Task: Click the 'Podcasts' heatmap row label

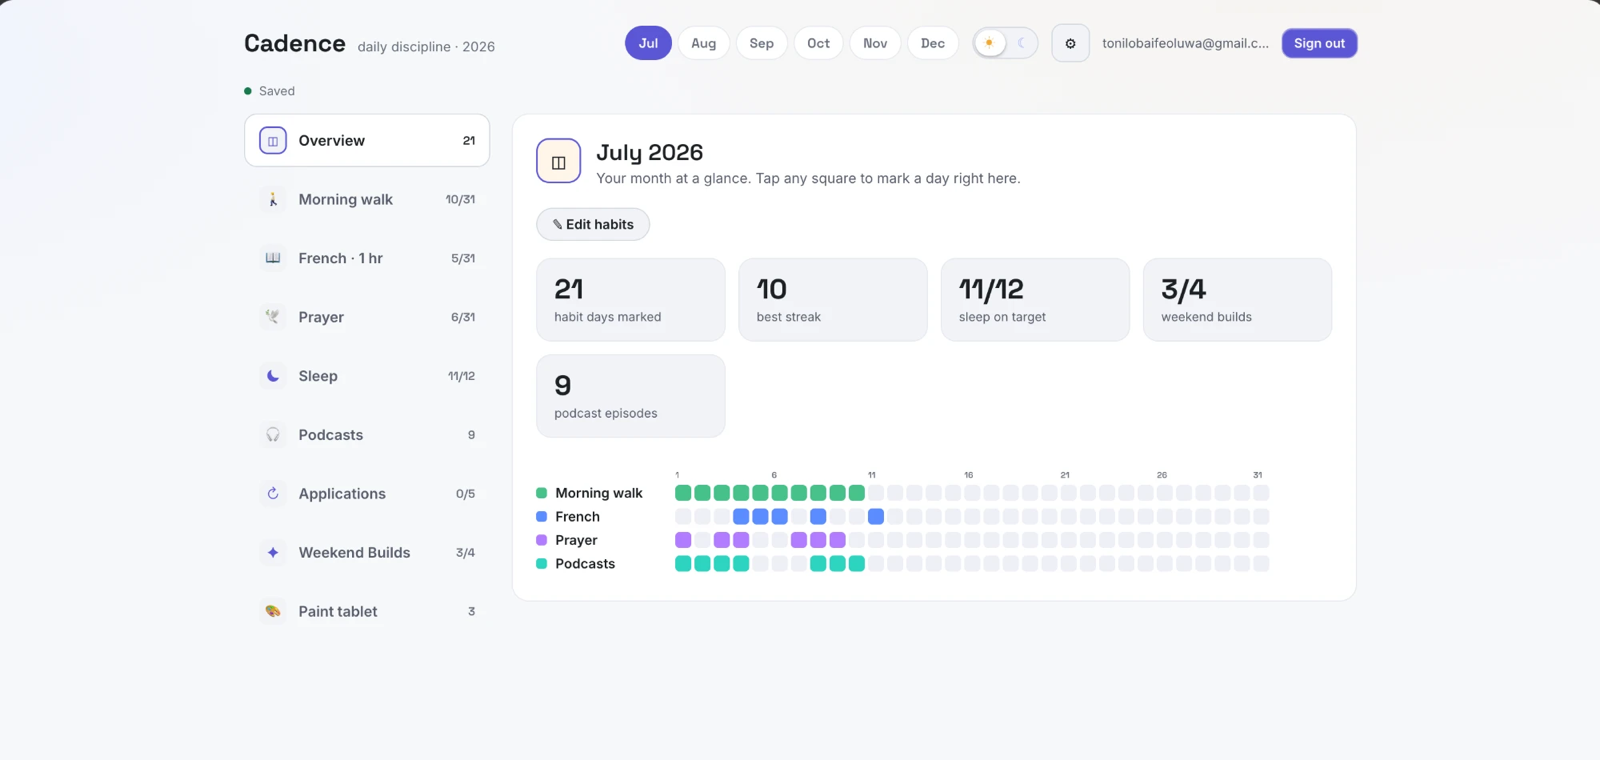Action: tap(585, 564)
